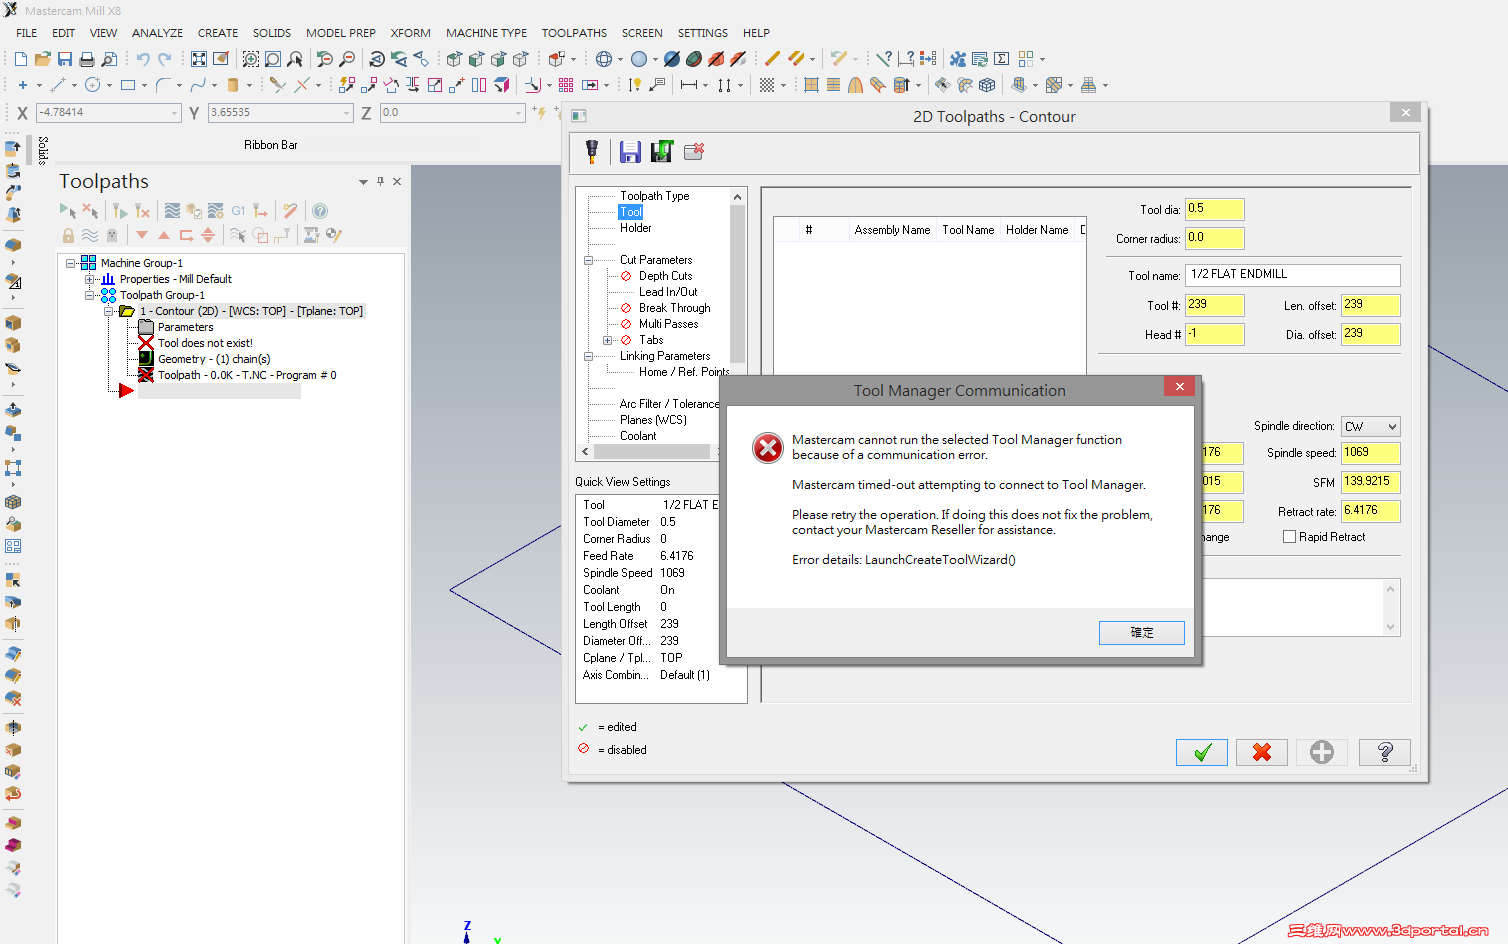The width and height of the screenshot is (1508, 944).
Task: Click the Tool dia input field
Action: pyautogui.click(x=1215, y=209)
